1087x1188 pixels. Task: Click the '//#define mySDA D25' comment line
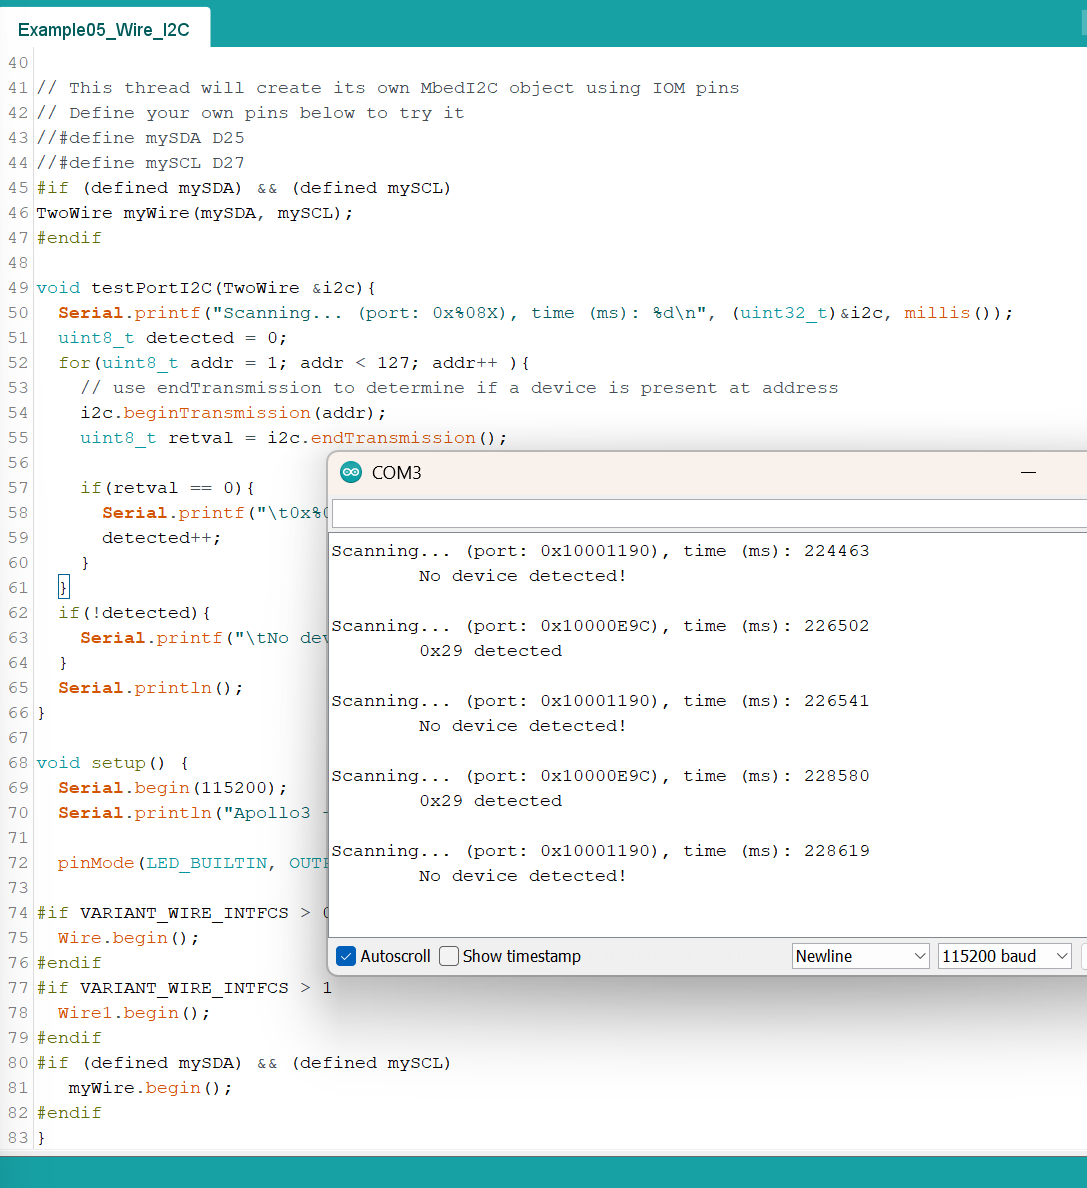pyautogui.click(x=141, y=138)
